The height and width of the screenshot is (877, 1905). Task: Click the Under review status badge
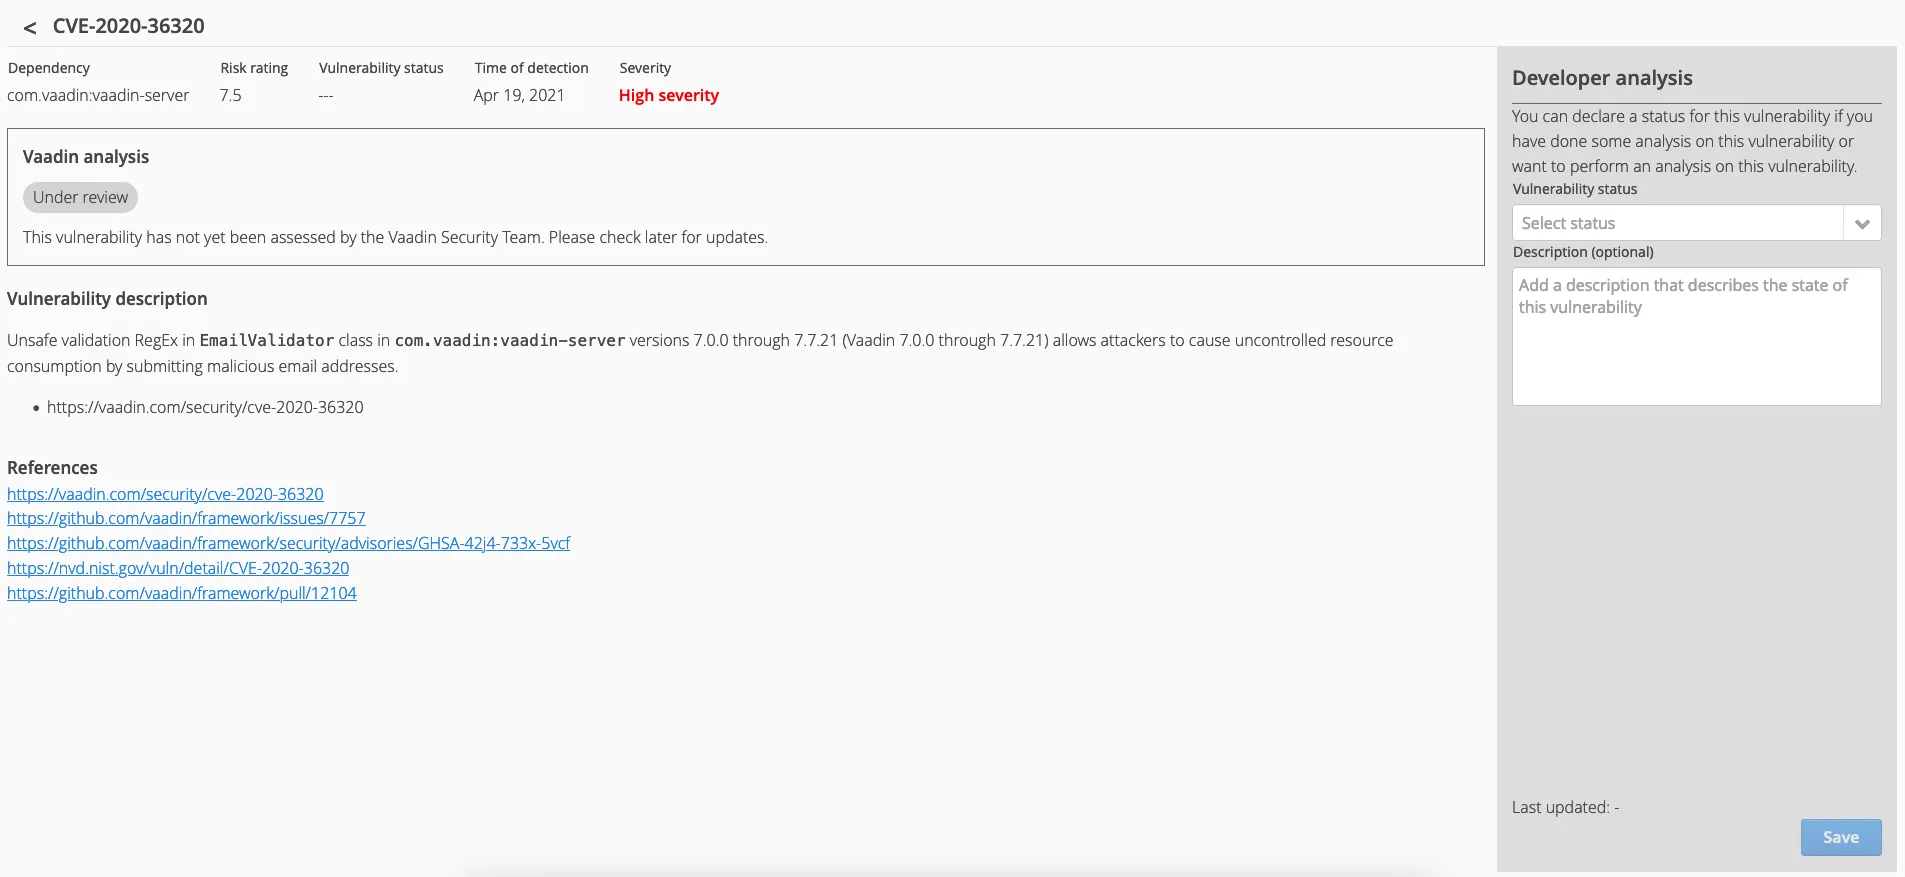pos(80,198)
